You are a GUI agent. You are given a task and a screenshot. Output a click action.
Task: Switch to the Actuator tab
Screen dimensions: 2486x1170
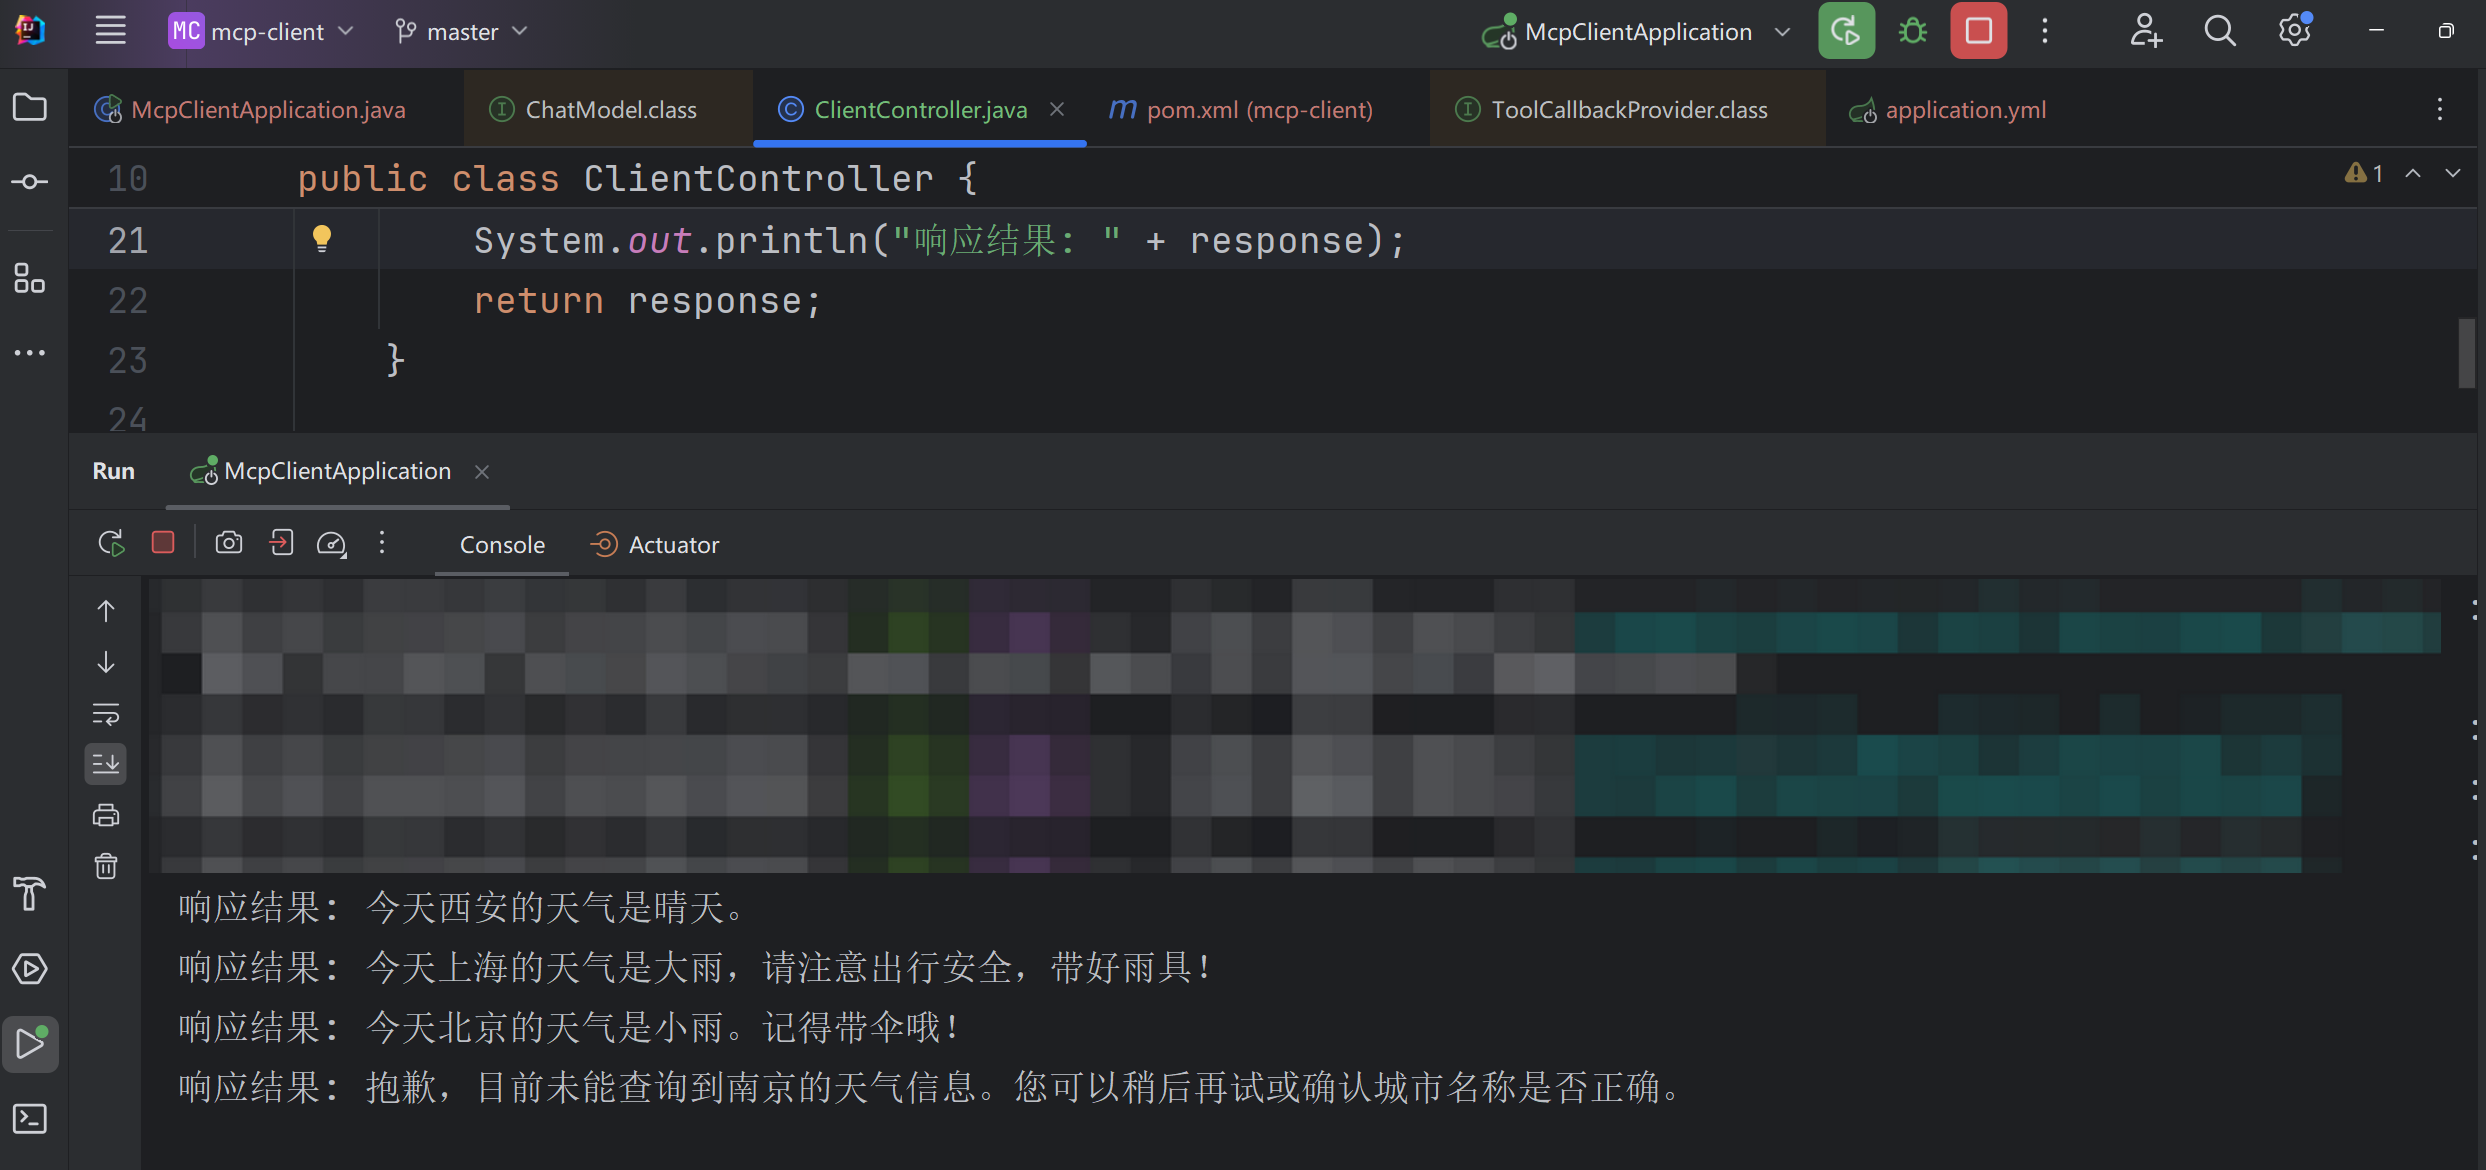tap(655, 544)
